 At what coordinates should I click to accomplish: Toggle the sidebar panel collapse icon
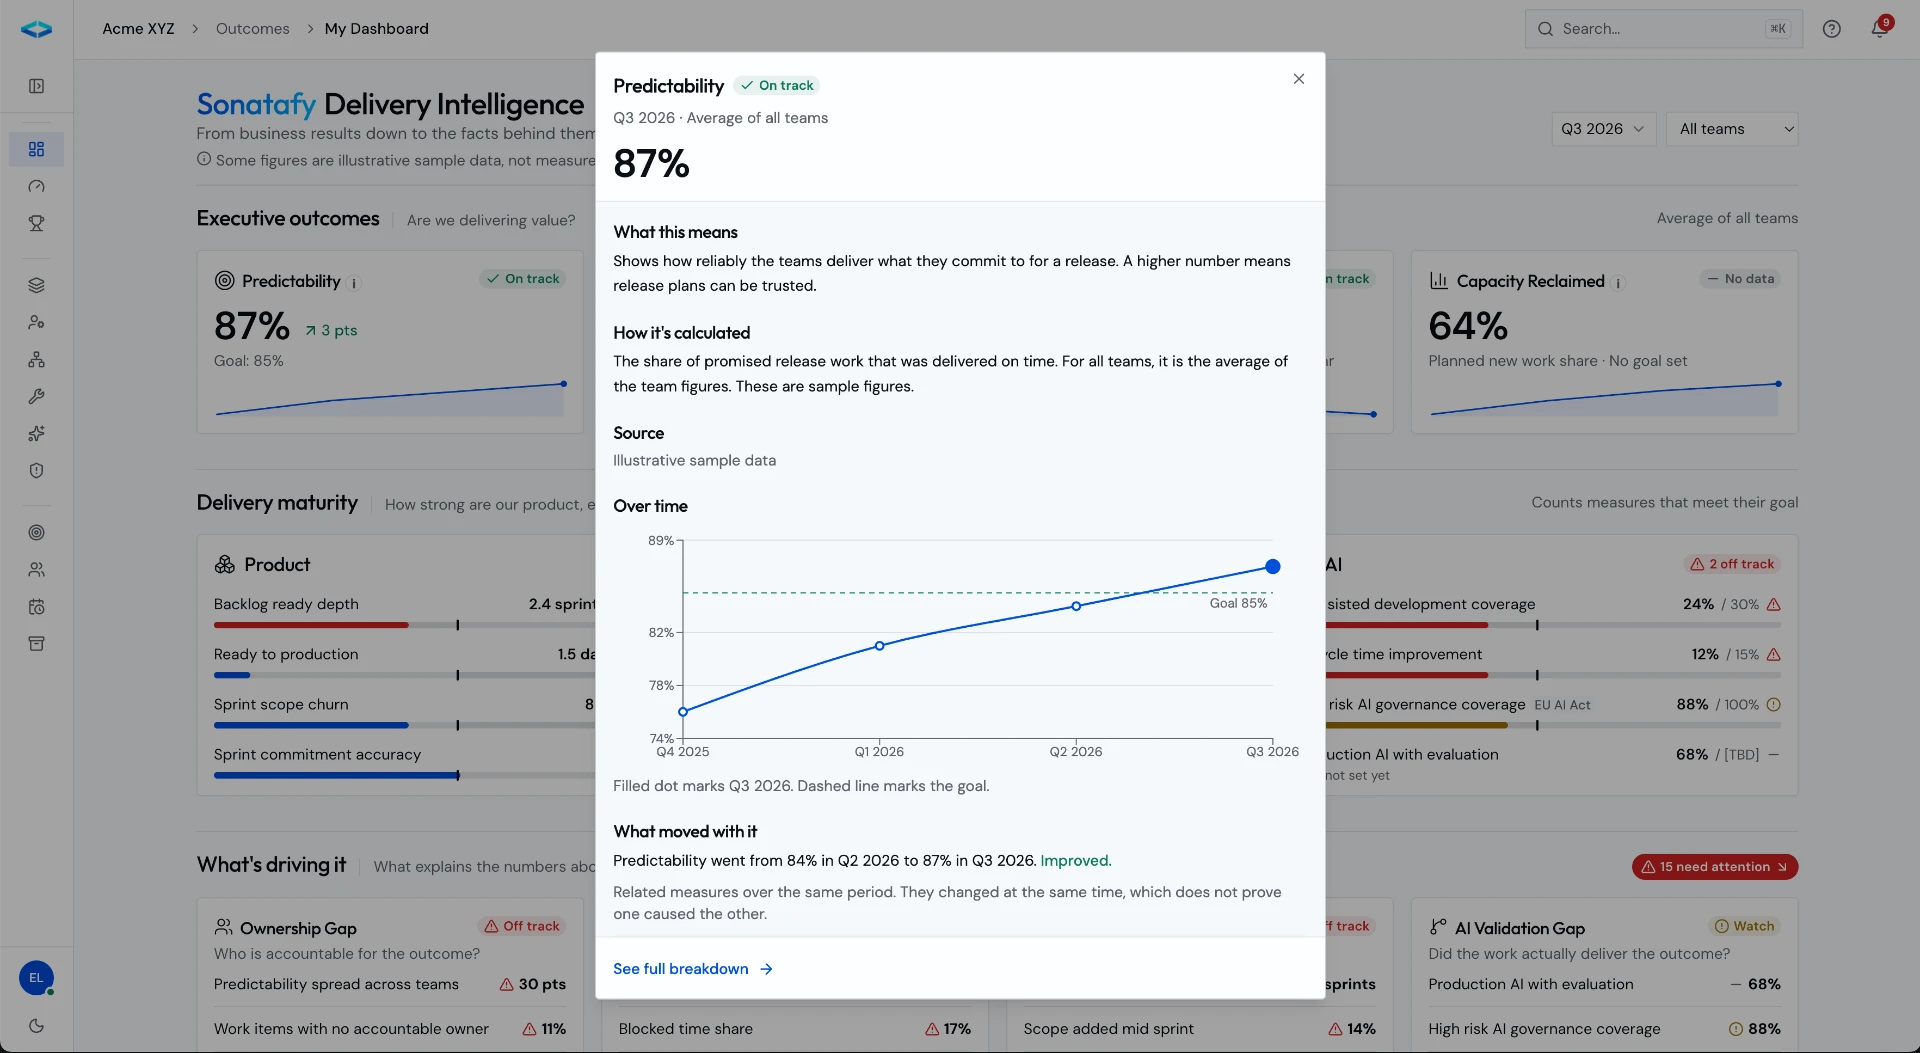click(x=36, y=86)
